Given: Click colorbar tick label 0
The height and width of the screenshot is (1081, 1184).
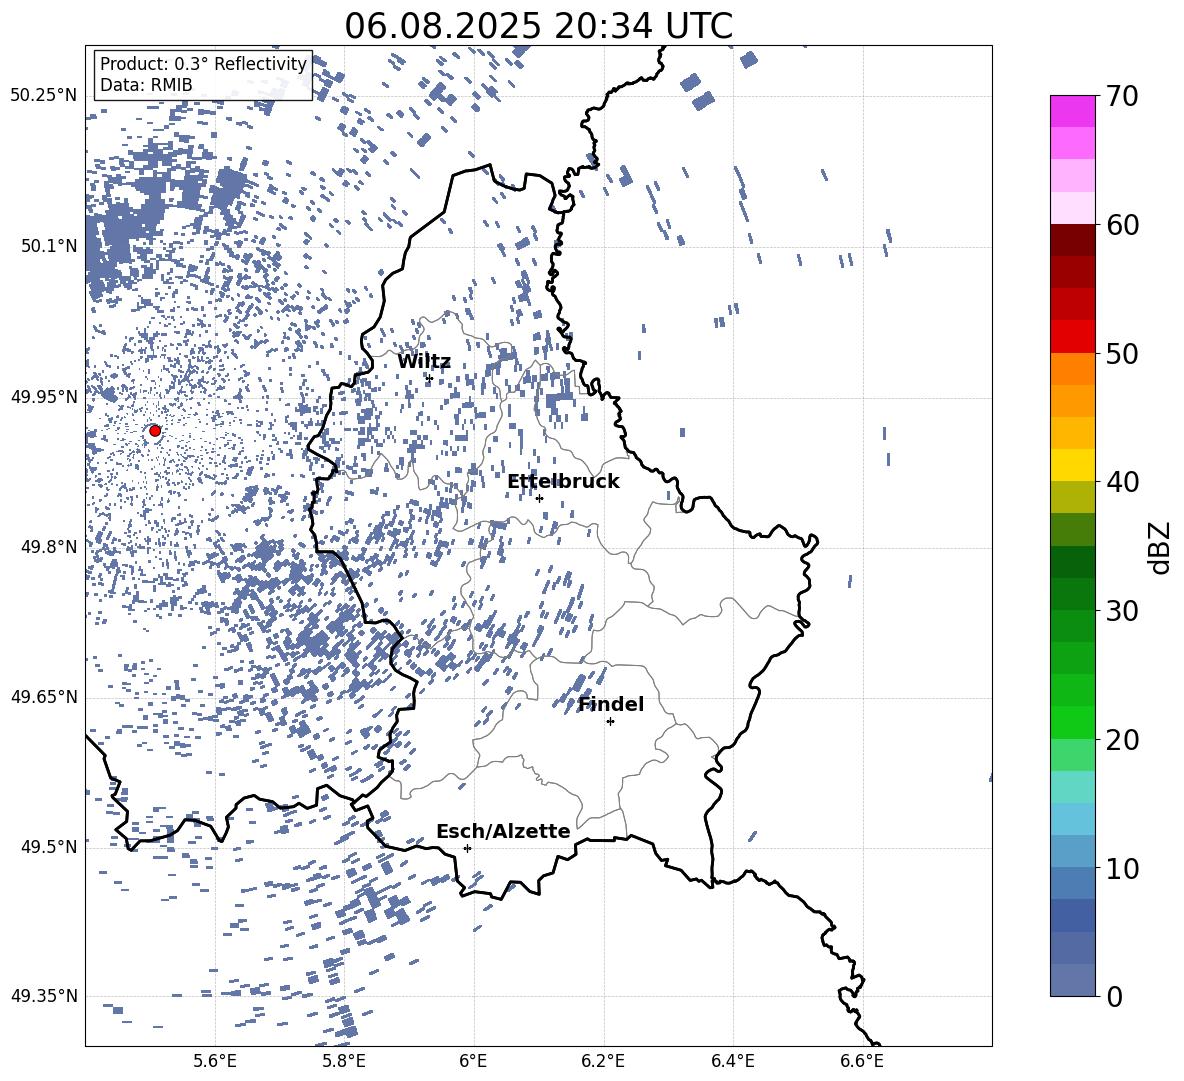Looking at the screenshot, I should tap(1114, 996).
